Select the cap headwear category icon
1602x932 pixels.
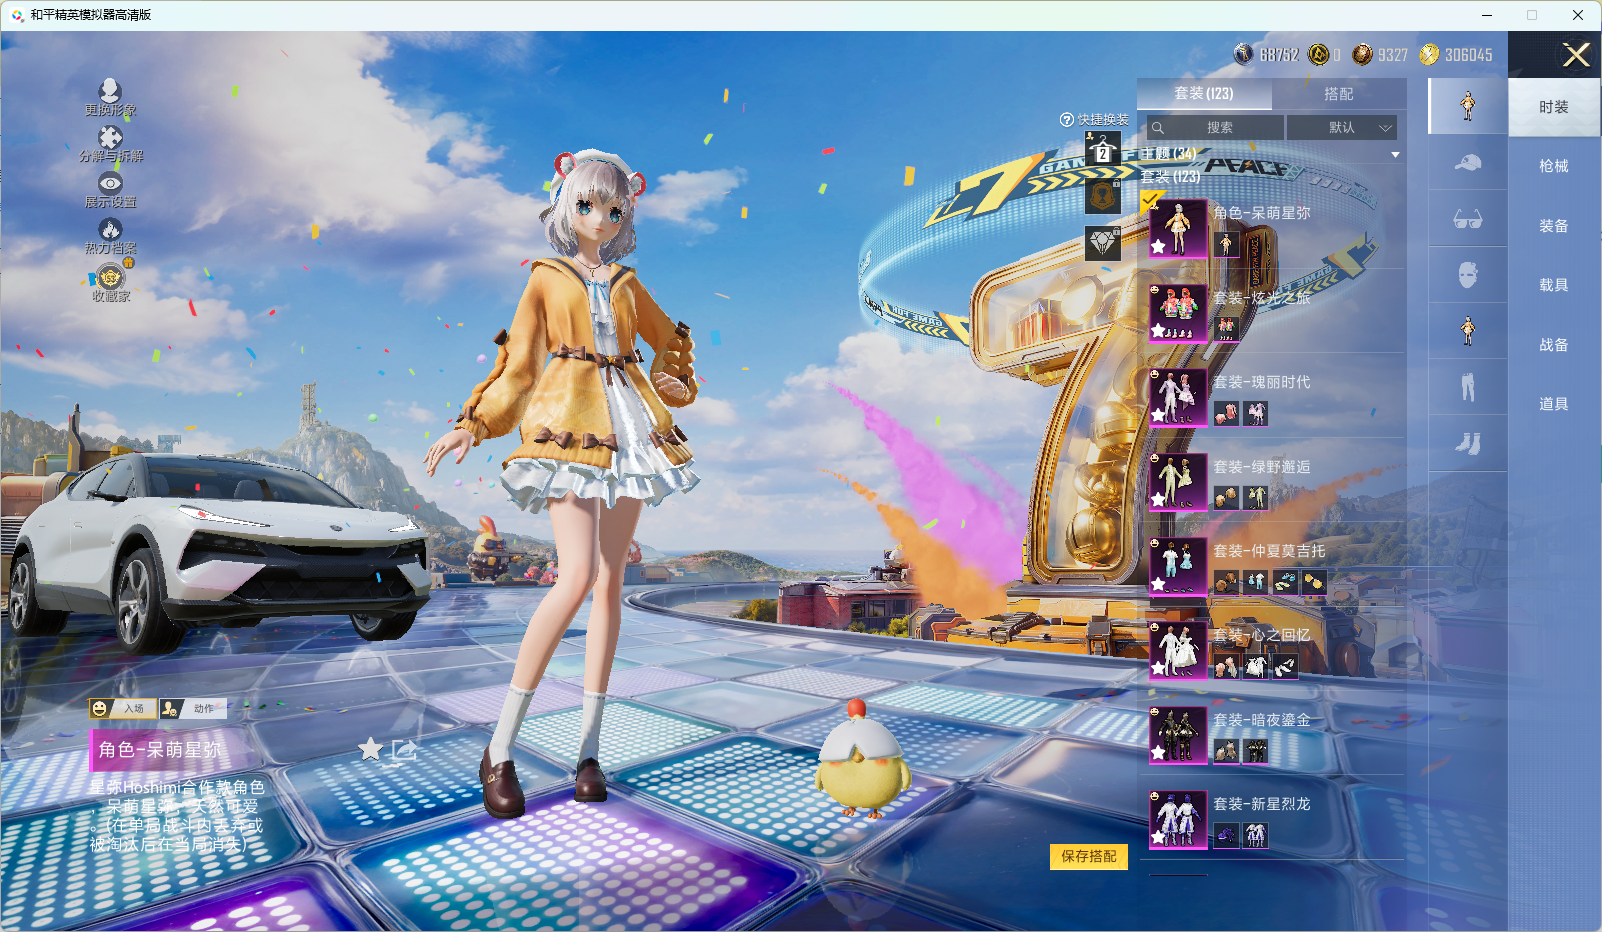1467,162
